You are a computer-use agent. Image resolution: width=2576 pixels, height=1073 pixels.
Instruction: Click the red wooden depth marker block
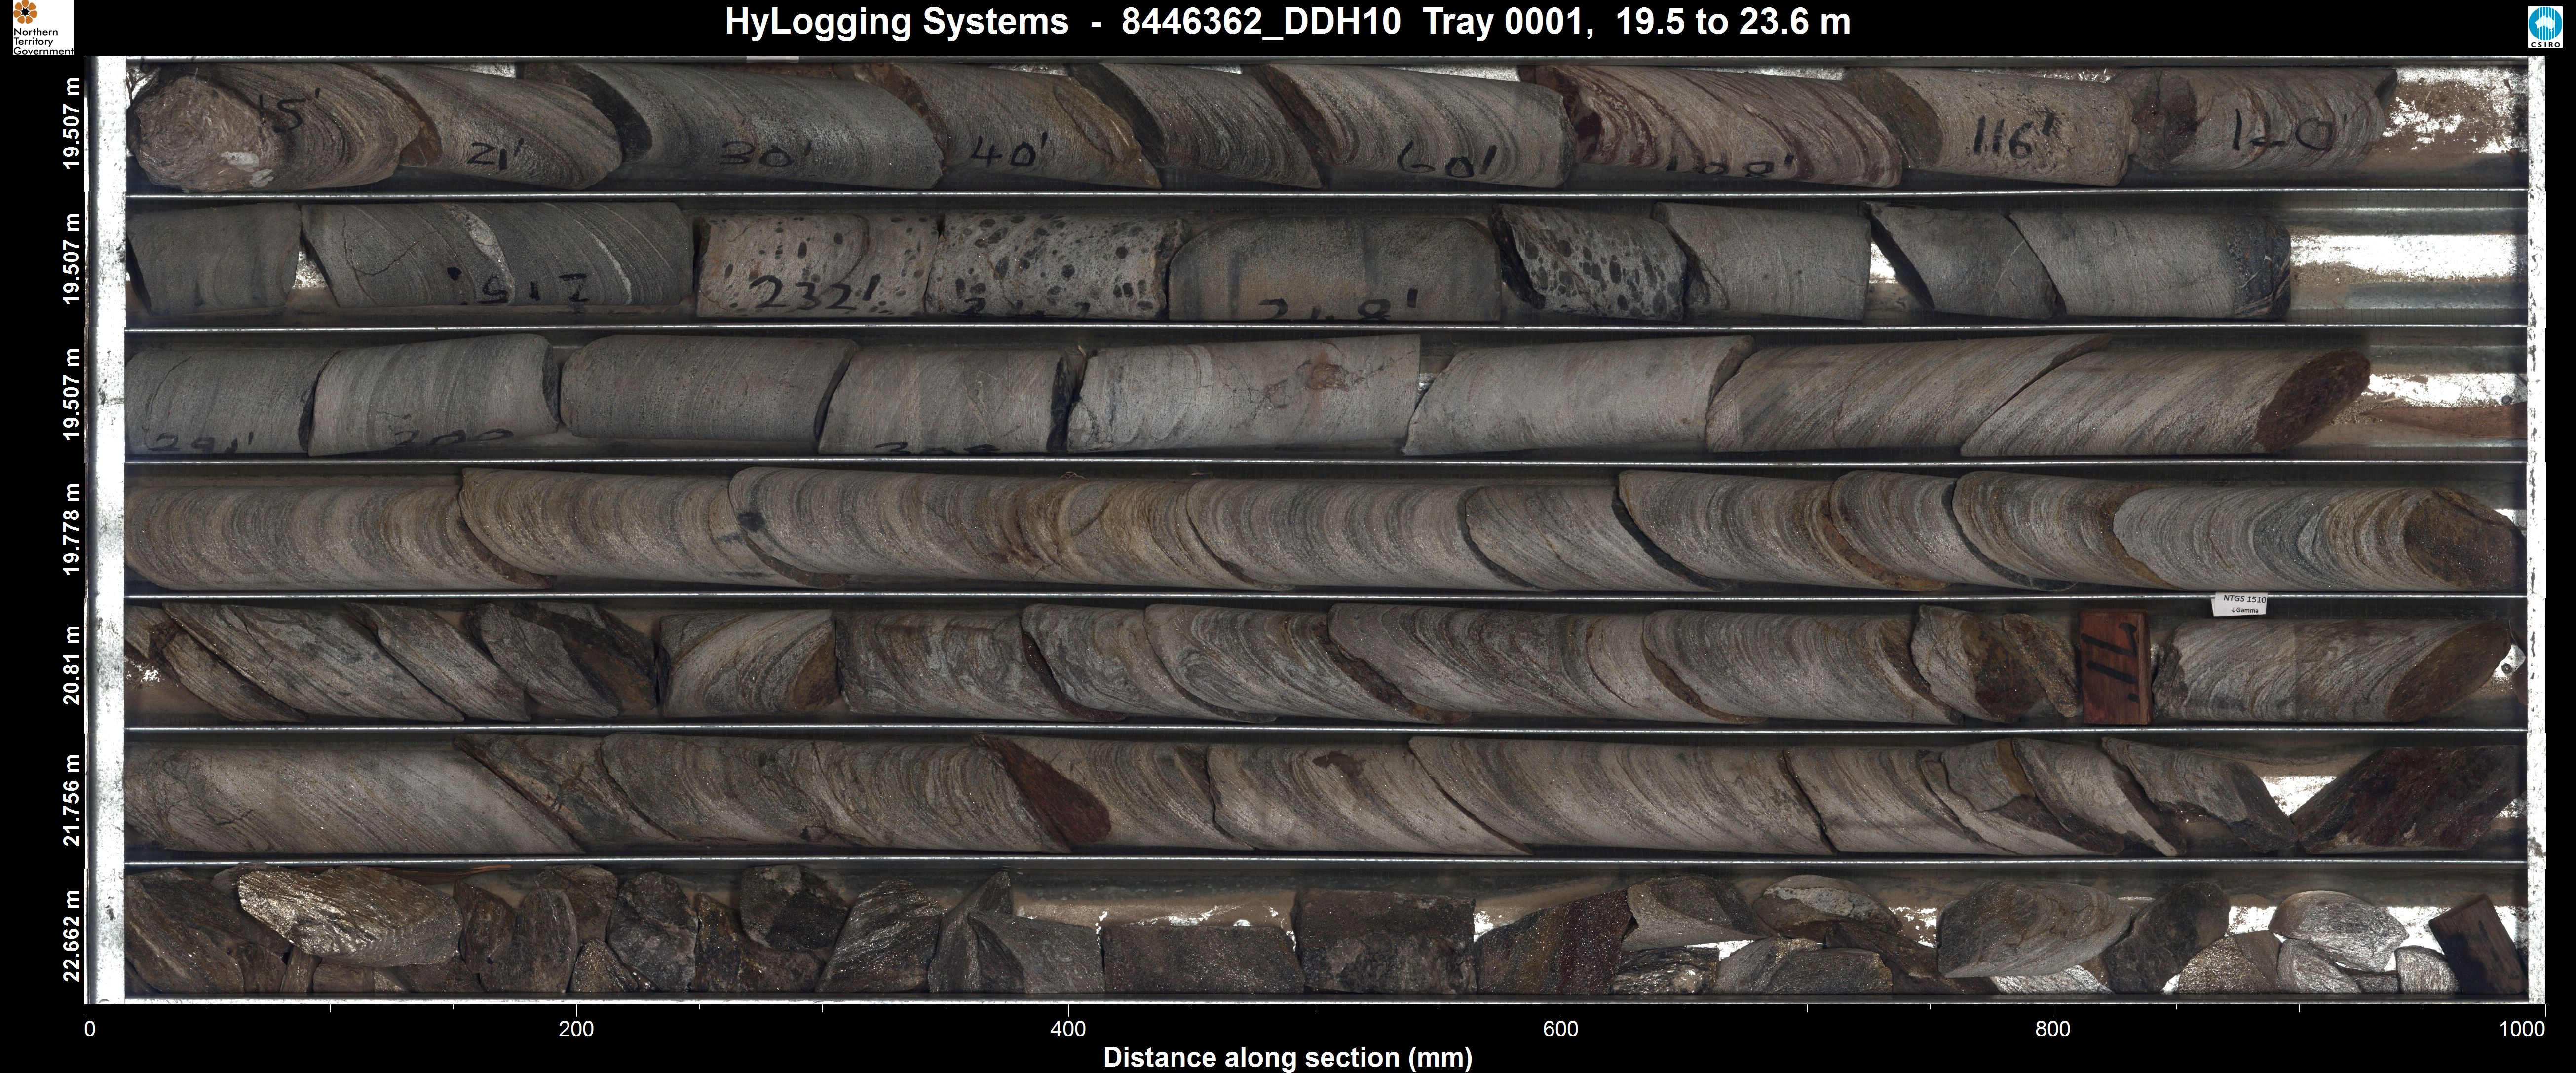[x=2114, y=667]
